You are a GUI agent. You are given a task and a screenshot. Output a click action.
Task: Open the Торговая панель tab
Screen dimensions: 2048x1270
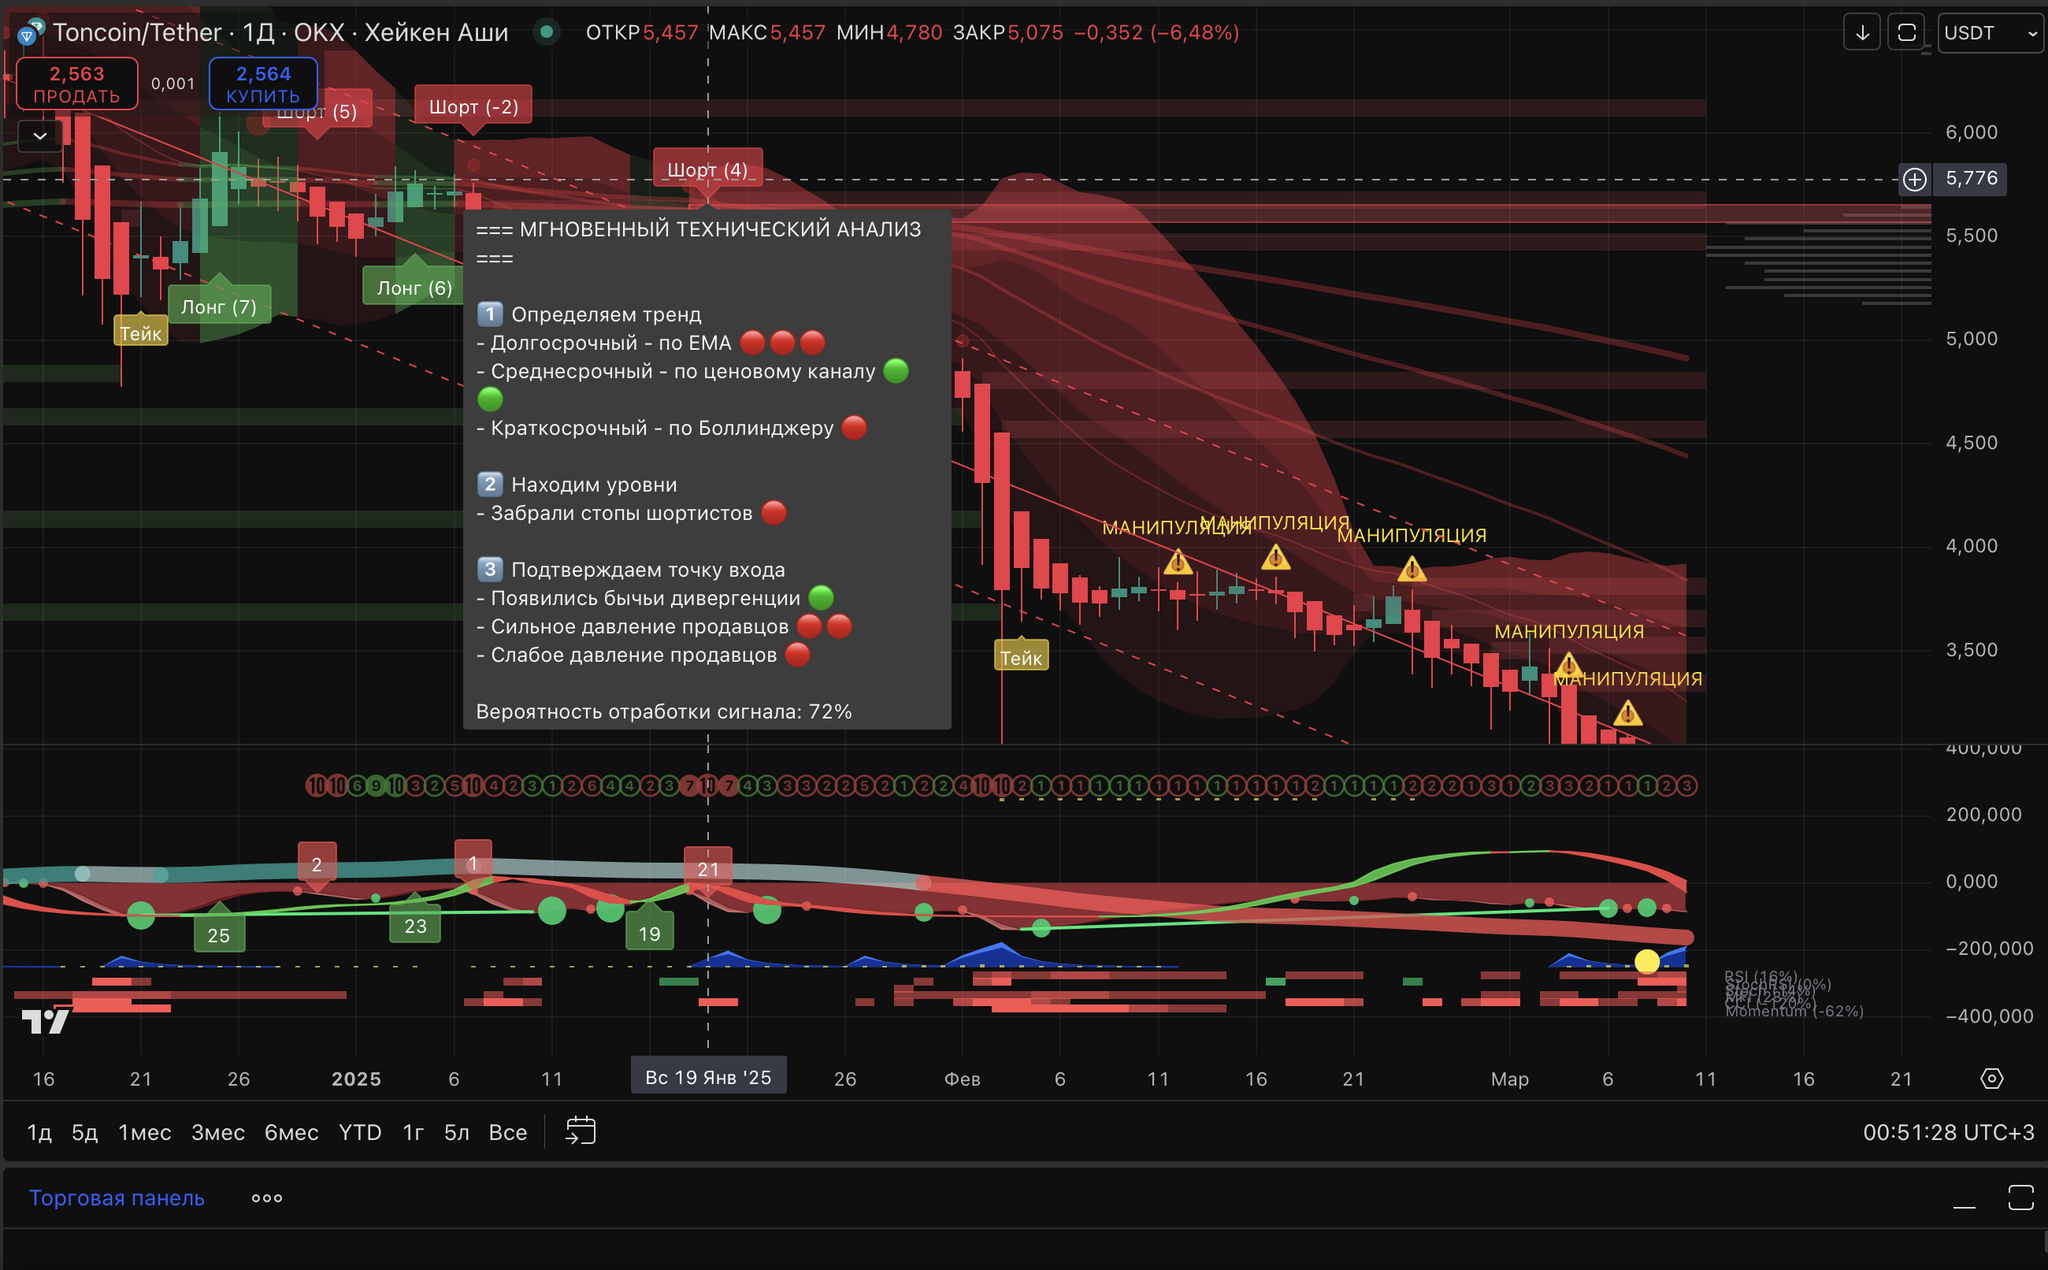116,1198
